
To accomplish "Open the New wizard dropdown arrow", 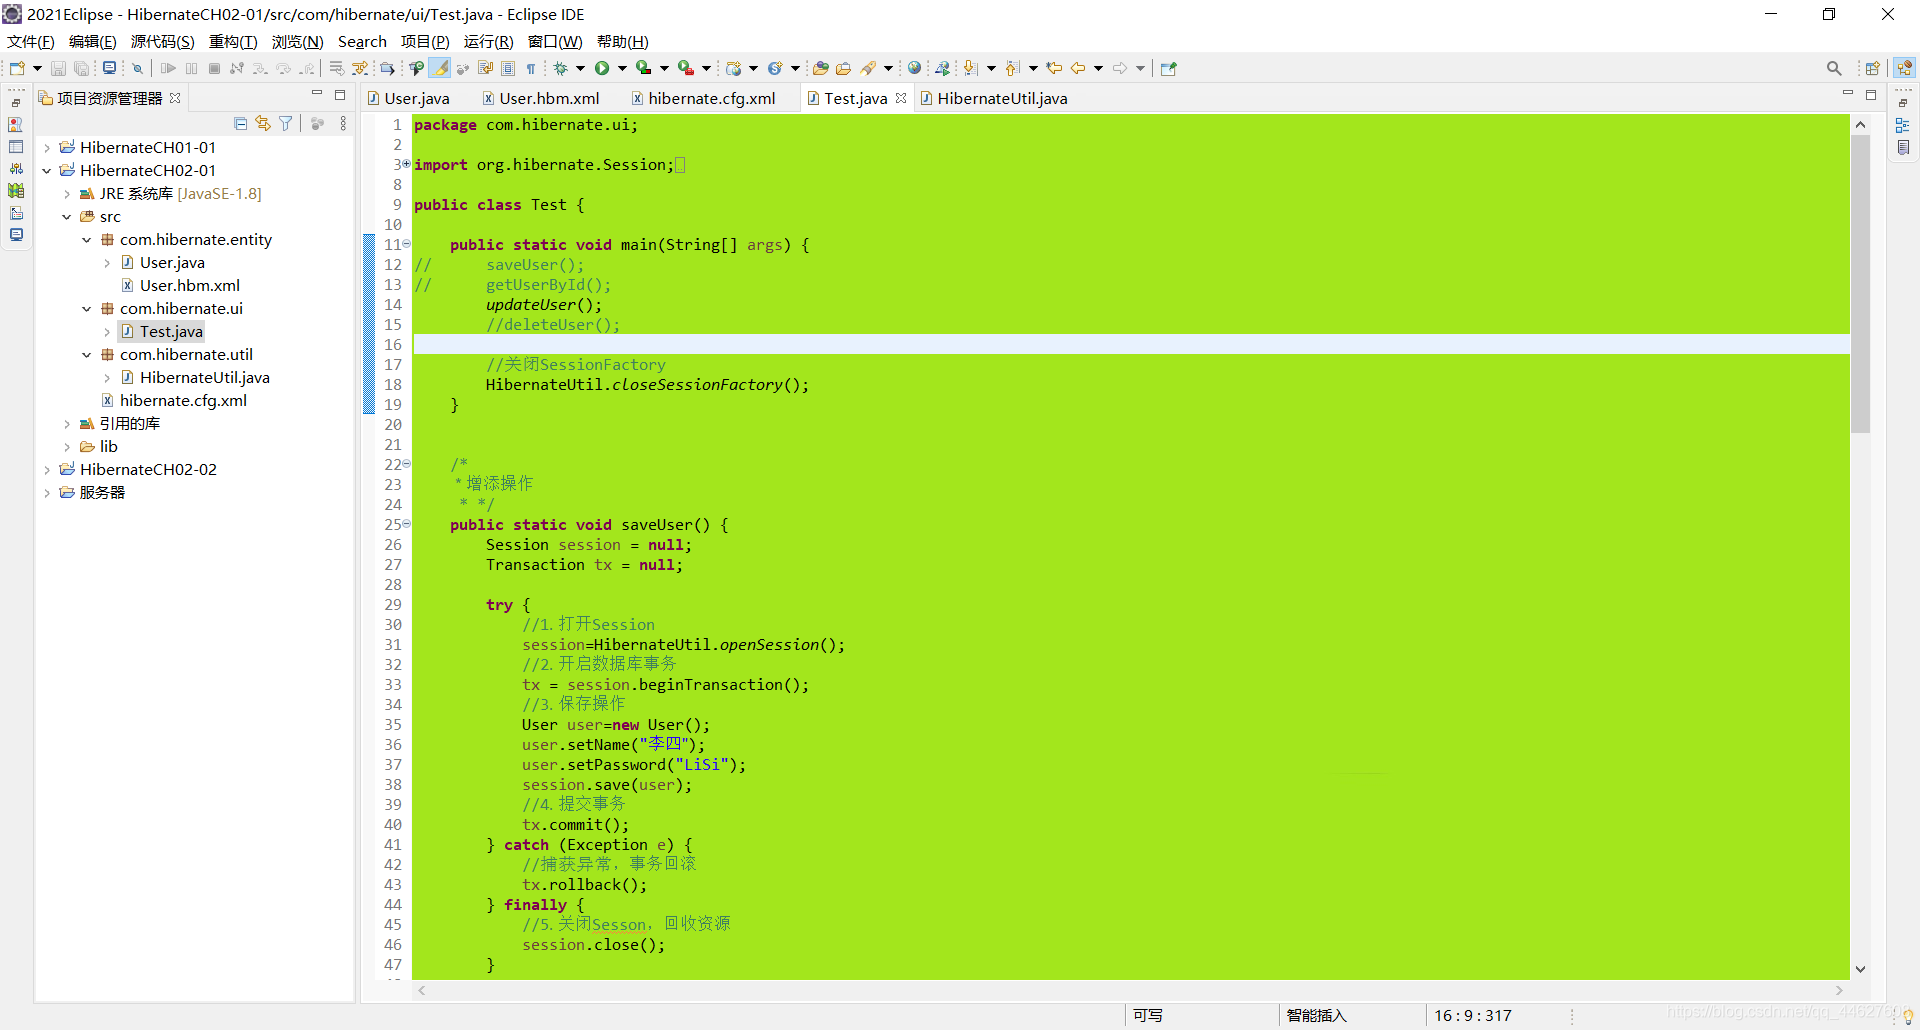I will (x=37, y=69).
